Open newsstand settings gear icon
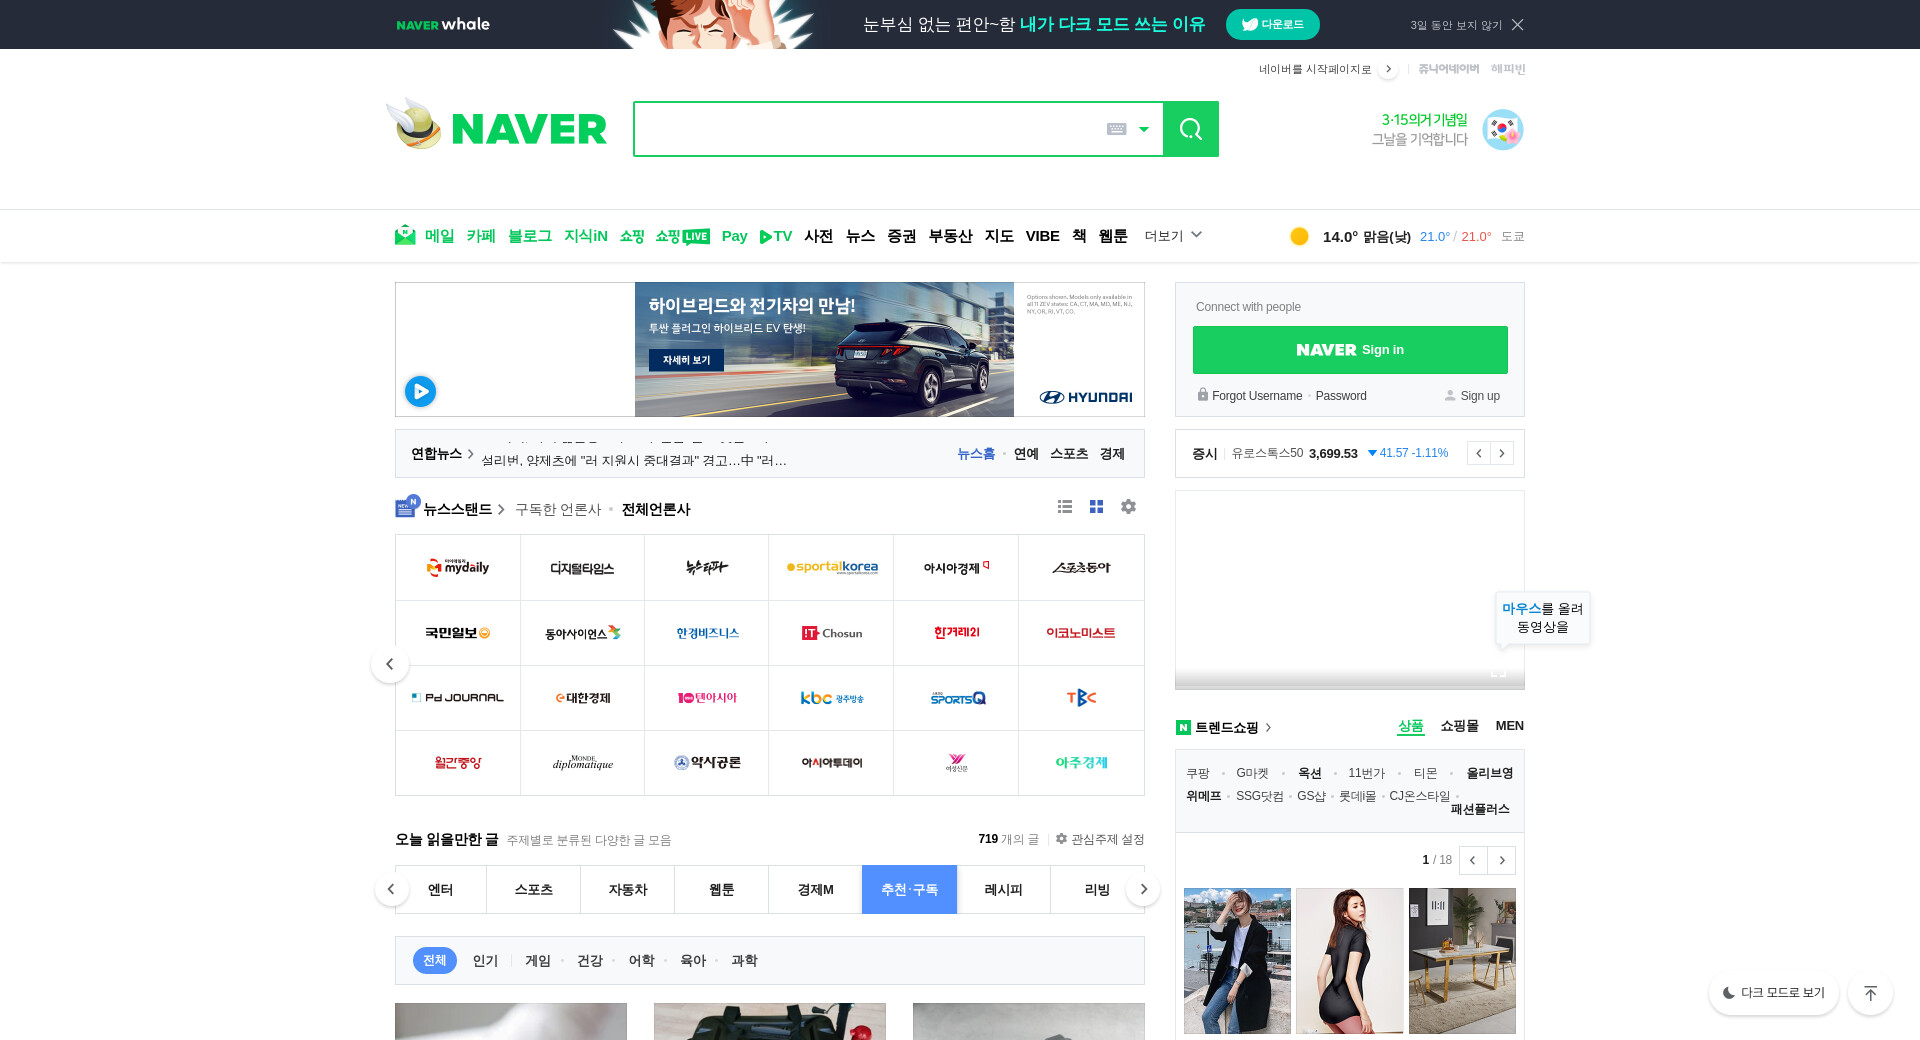 coord(1128,507)
